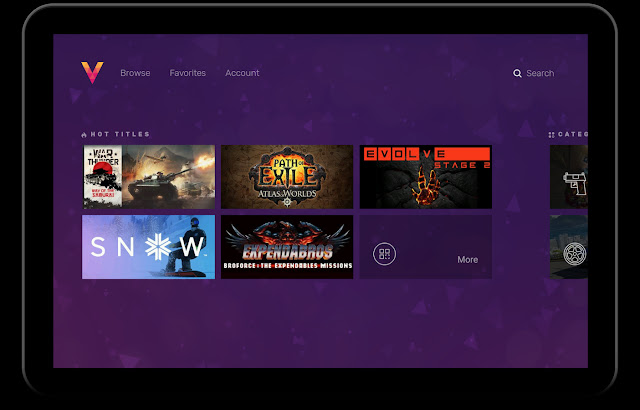Image resolution: width=640 pixels, height=410 pixels.
Task: Click the Vortex V logo
Action: point(92,73)
